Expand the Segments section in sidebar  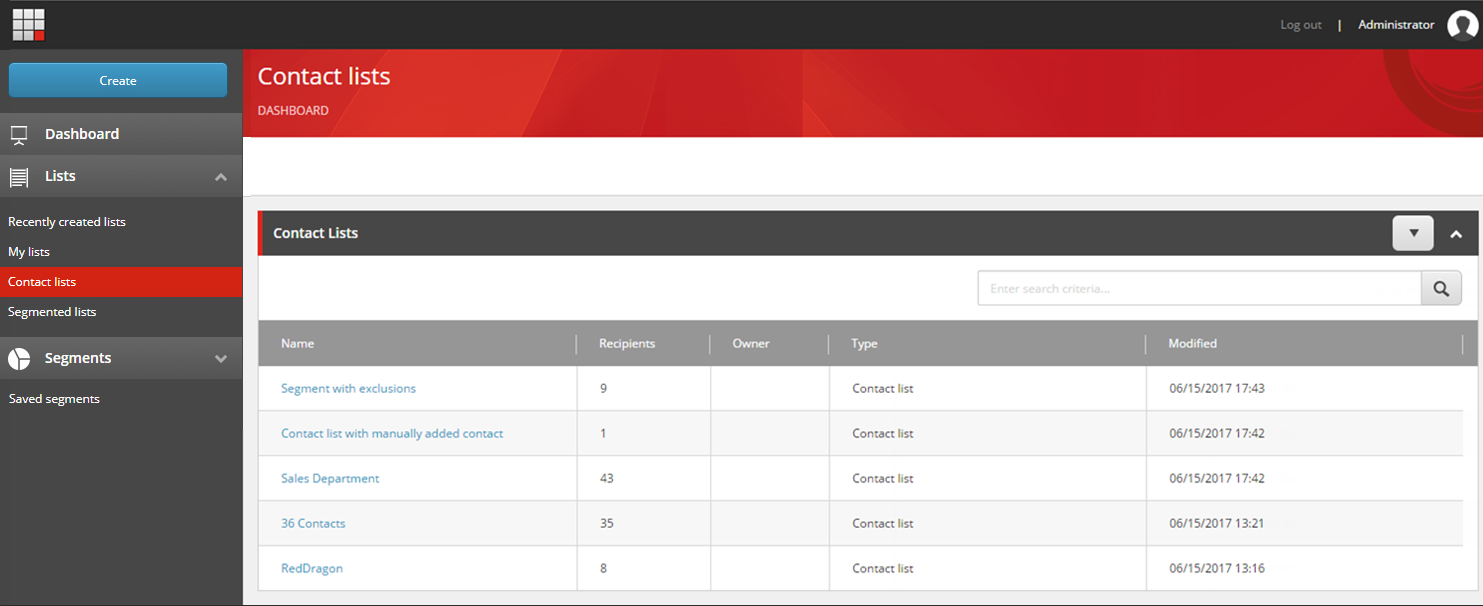click(220, 358)
